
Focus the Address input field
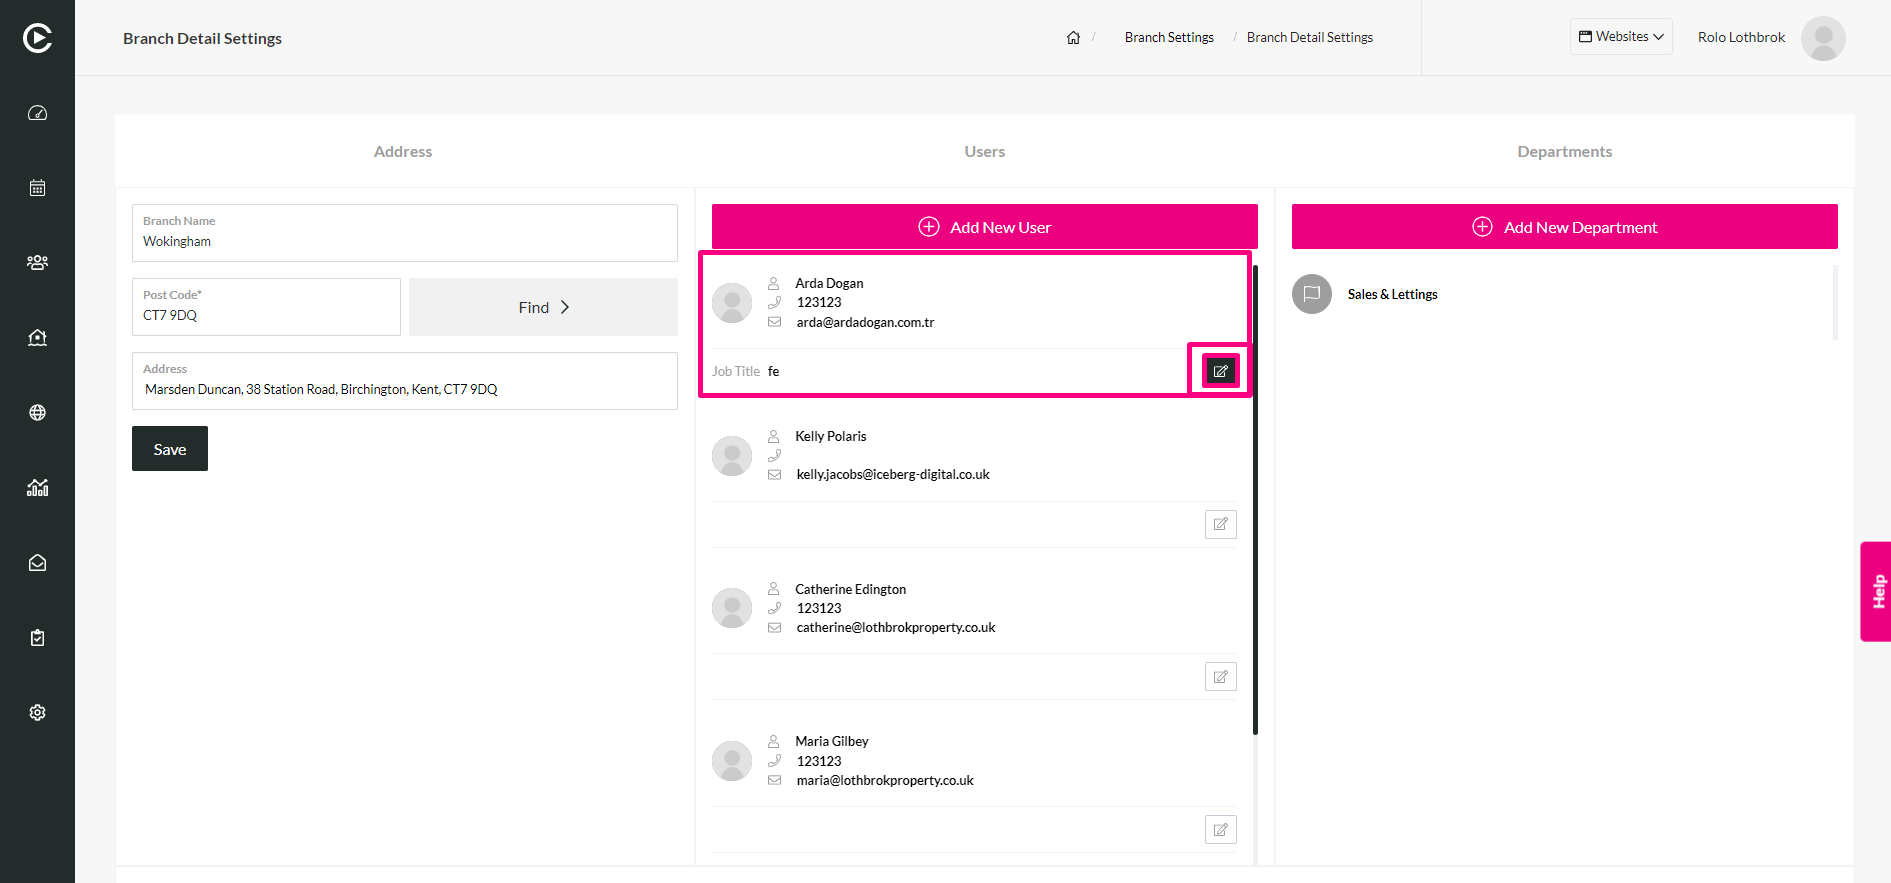(405, 381)
